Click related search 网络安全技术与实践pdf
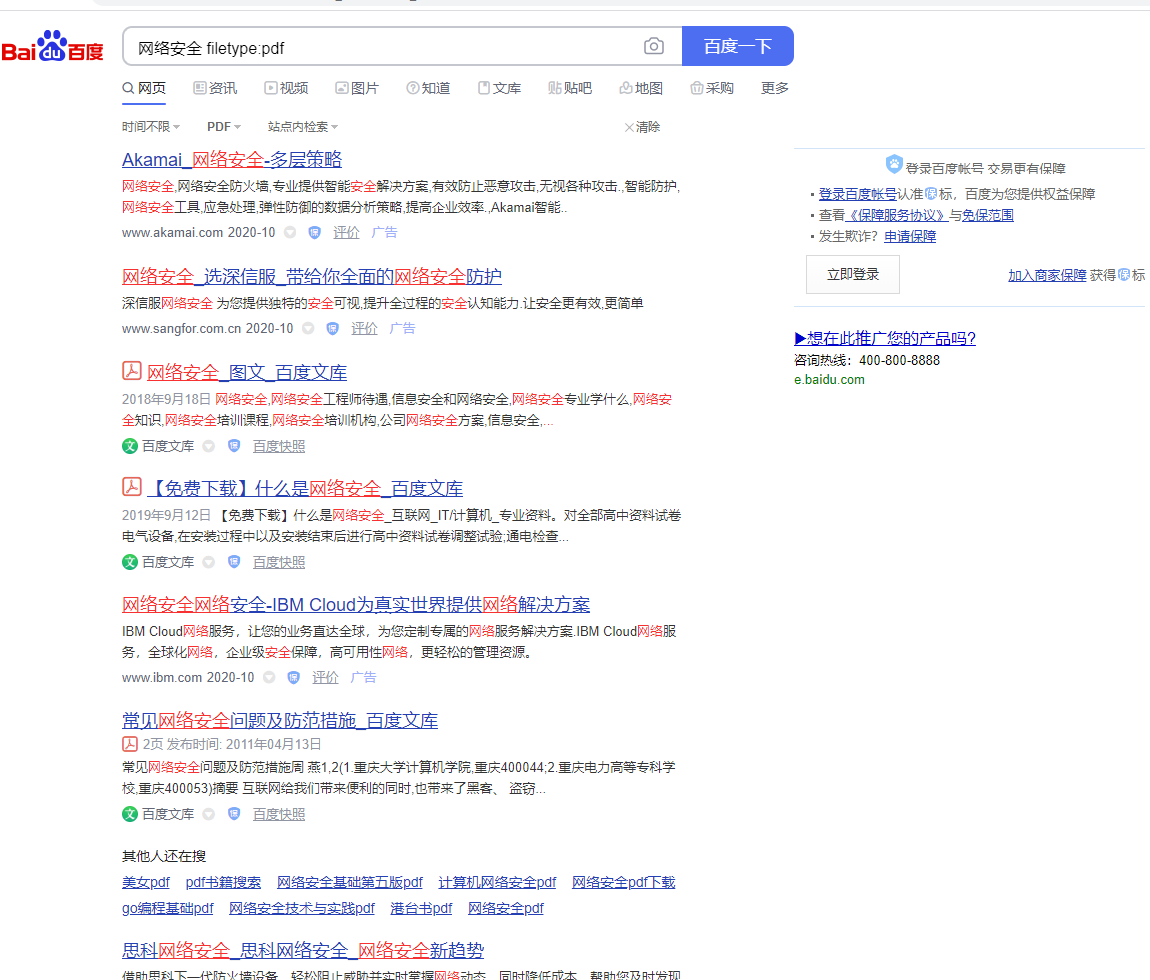 pyautogui.click(x=301, y=908)
